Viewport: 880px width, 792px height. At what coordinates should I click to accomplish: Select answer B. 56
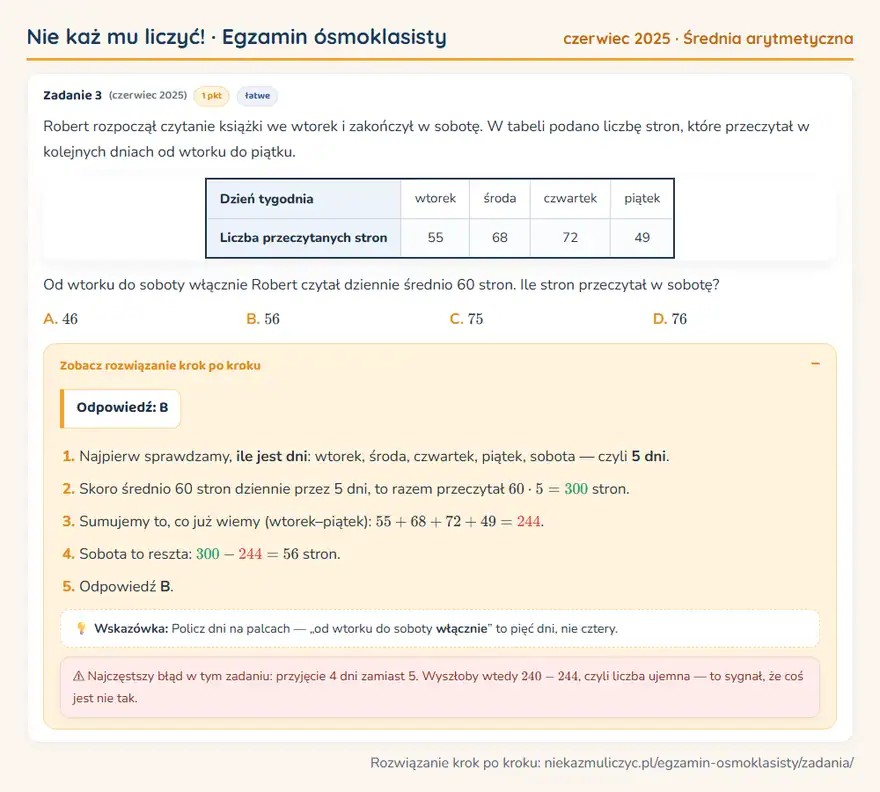263,319
